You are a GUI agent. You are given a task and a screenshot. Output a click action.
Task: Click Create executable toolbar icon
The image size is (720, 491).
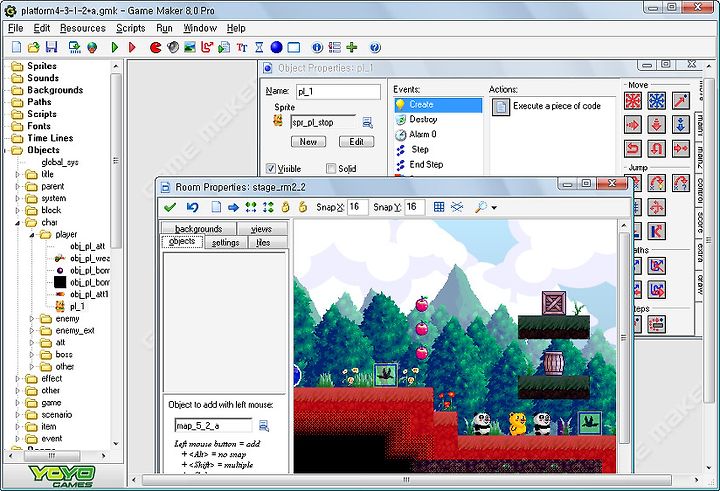click(x=74, y=47)
